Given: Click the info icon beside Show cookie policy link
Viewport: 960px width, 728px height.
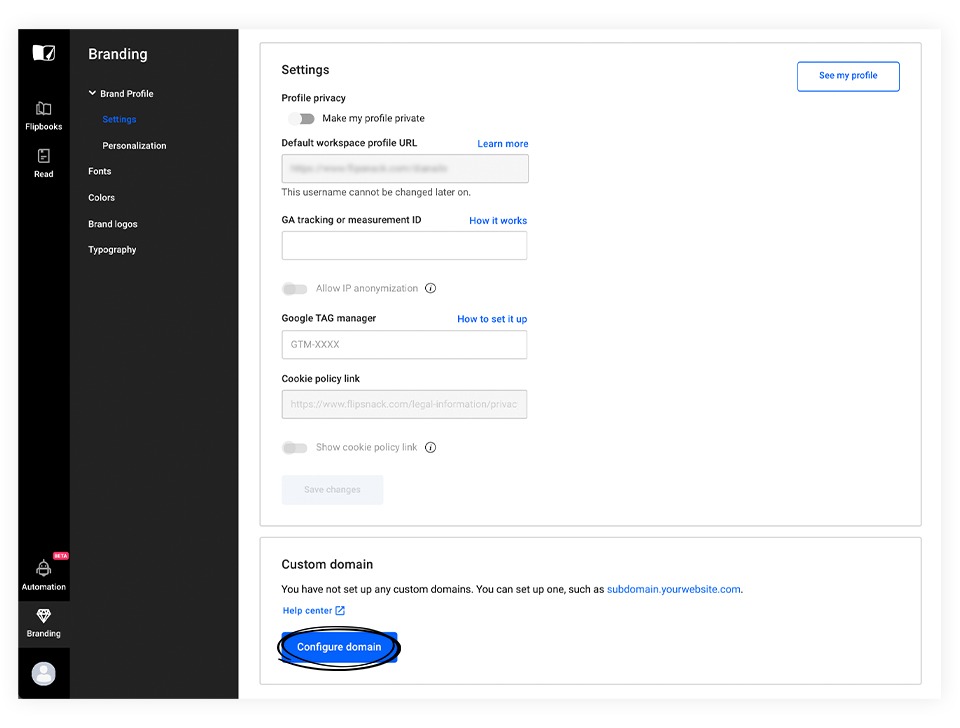Looking at the screenshot, I should click(x=430, y=447).
